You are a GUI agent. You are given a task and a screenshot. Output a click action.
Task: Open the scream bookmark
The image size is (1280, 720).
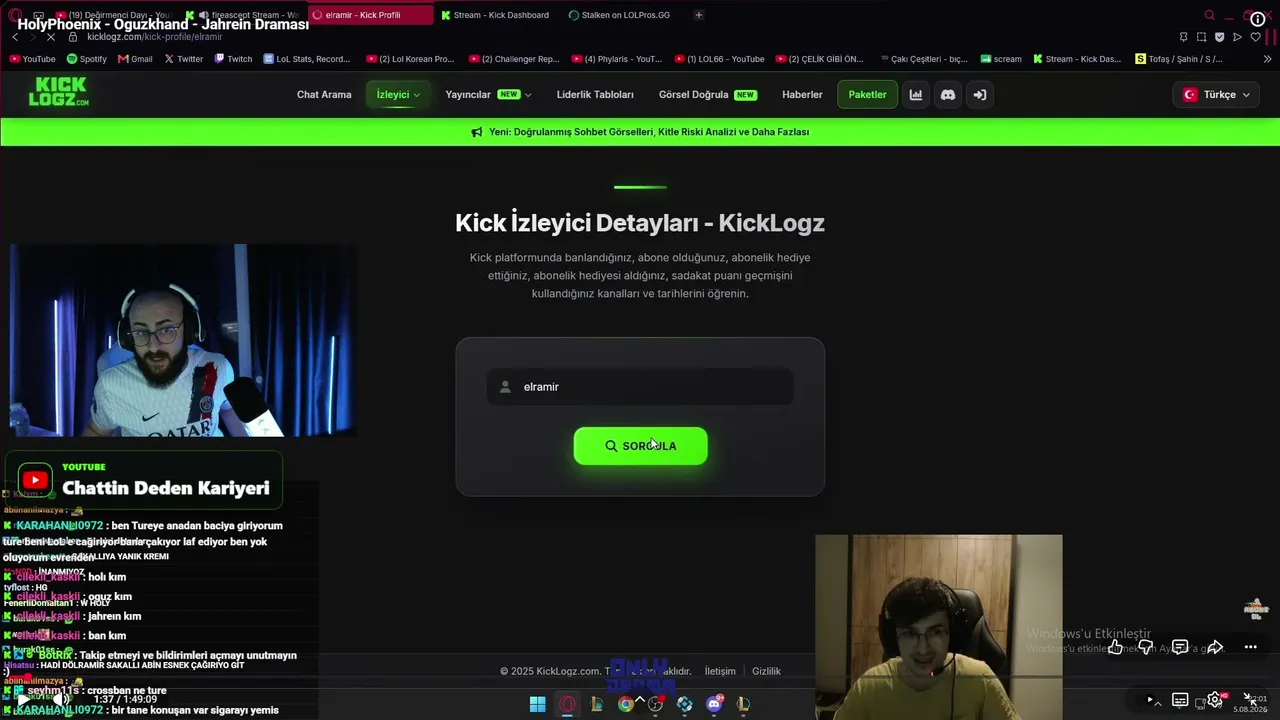click(1001, 59)
